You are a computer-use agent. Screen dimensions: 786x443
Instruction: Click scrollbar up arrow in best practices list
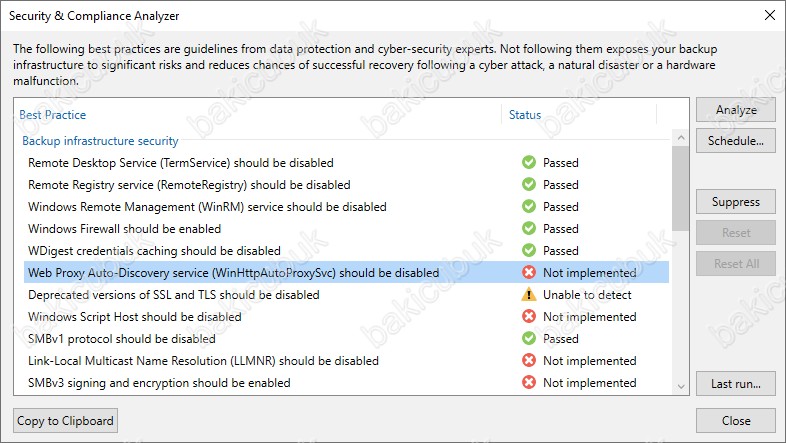pyautogui.click(x=681, y=137)
